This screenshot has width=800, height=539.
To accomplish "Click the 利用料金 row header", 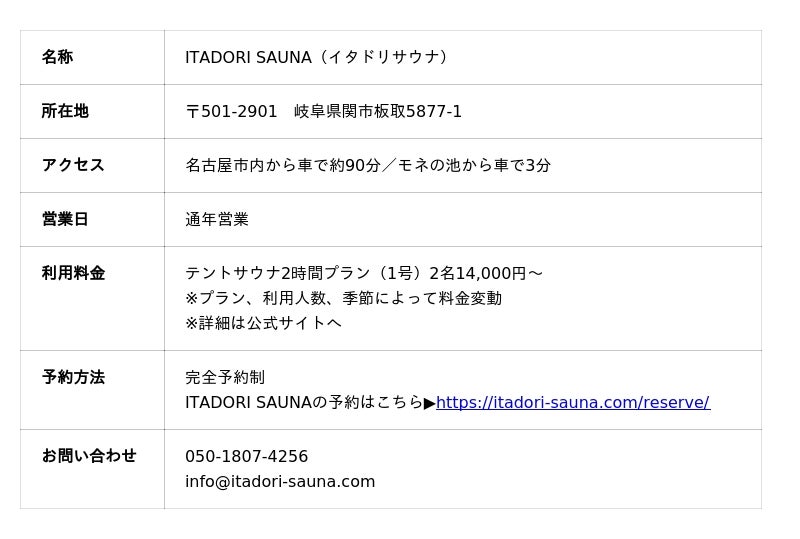I will click(73, 273).
